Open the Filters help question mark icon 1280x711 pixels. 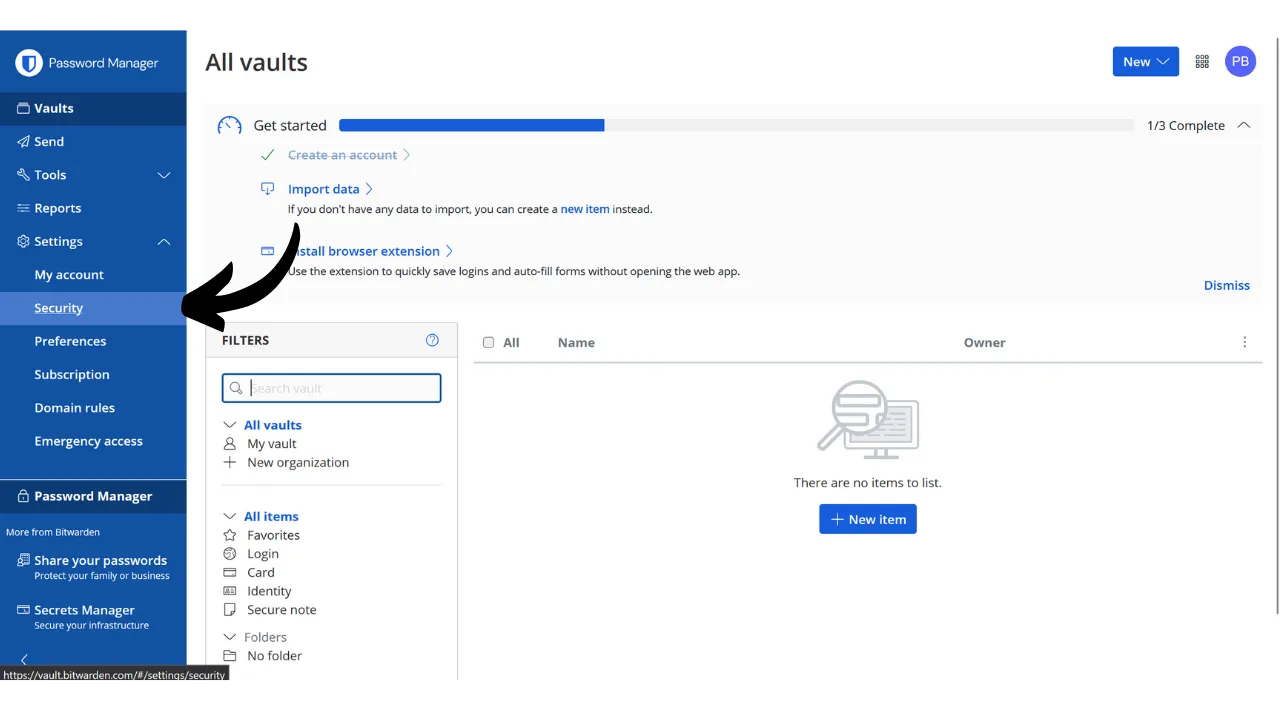[x=432, y=340]
